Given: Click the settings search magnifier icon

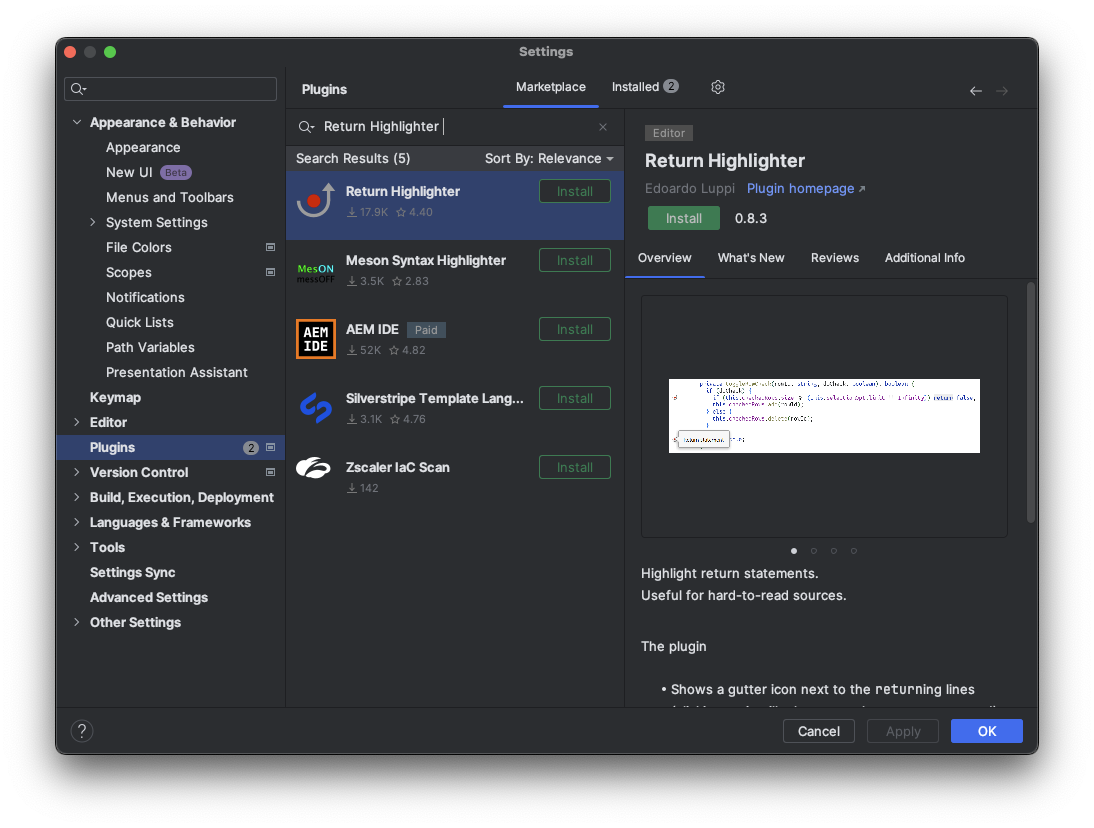Looking at the screenshot, I should pyautogui.click(x=78, y=89).
